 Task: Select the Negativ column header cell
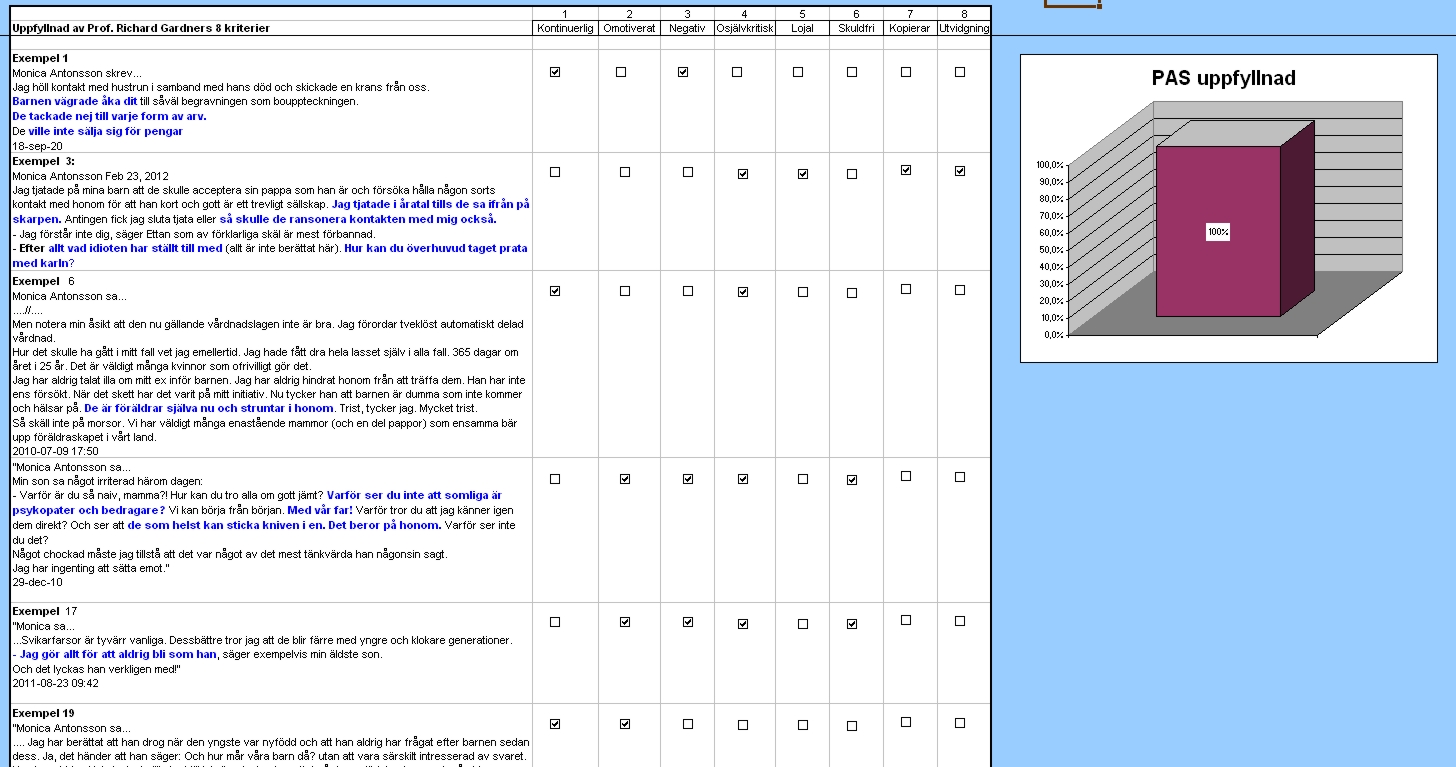687,28
